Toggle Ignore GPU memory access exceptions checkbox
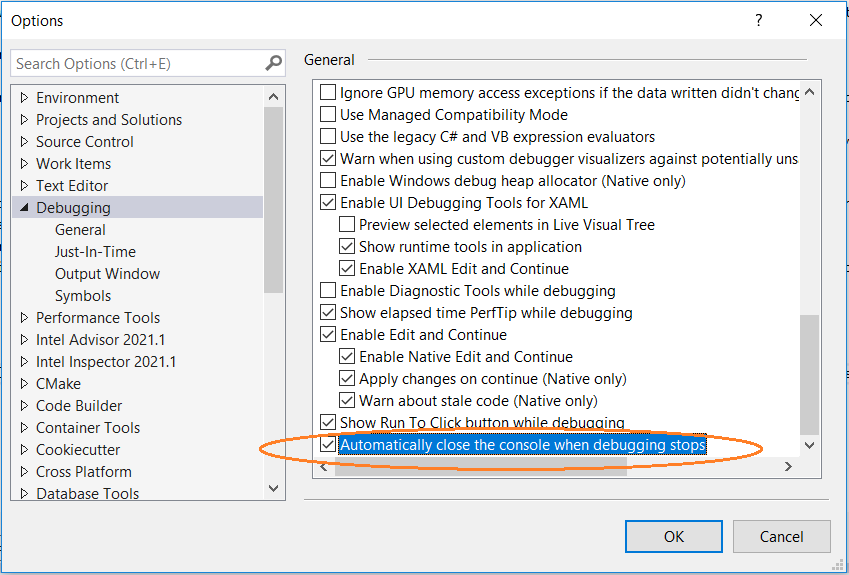849x575 pixels. click(x=328, y=93)
